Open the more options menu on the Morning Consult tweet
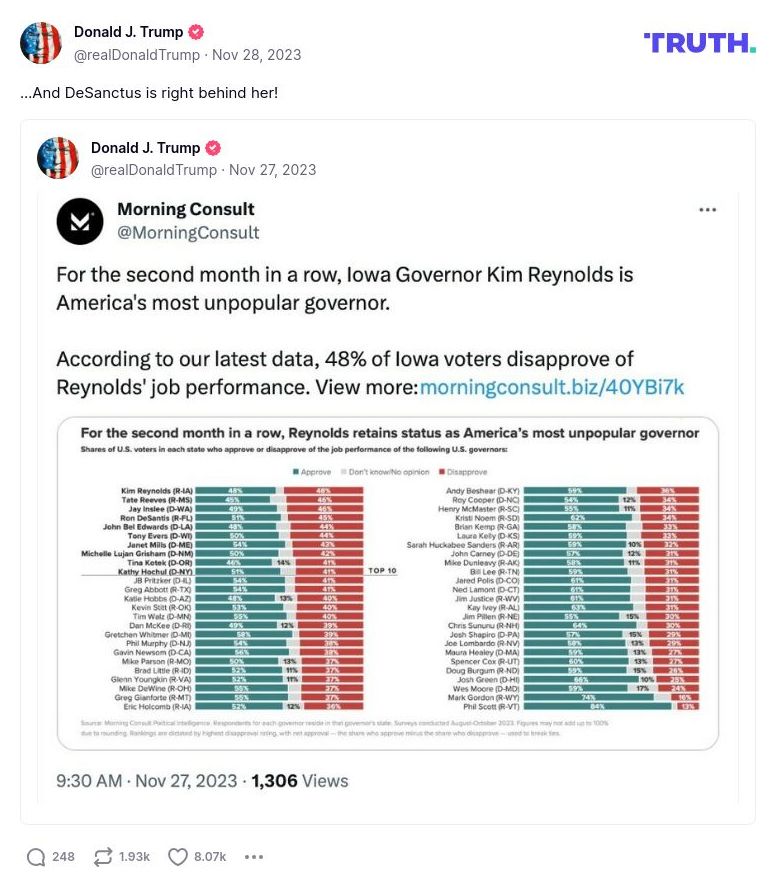 (709, 210)
